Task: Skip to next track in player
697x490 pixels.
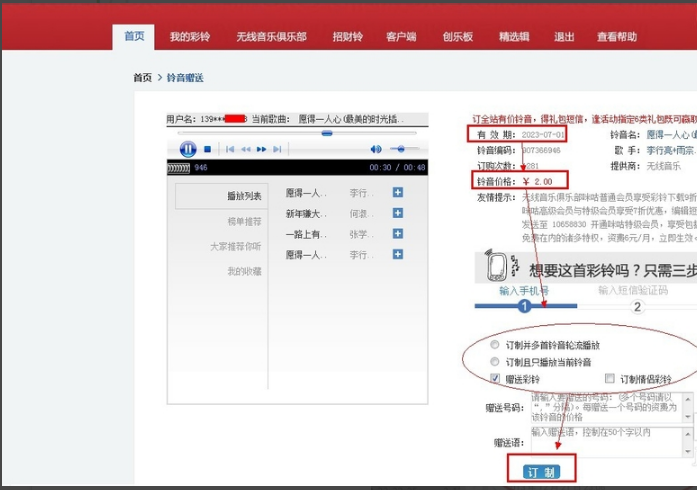Action: [277, 149]
